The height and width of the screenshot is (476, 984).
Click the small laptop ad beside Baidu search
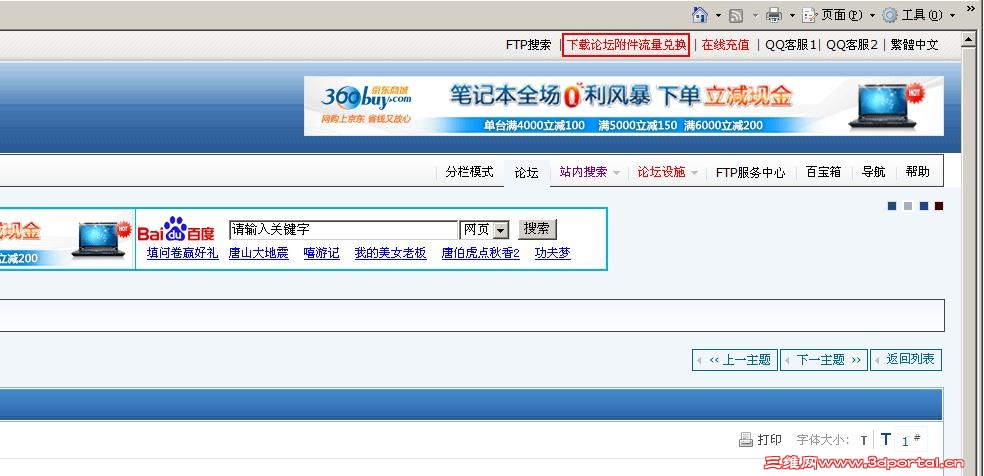coord(66,240)
